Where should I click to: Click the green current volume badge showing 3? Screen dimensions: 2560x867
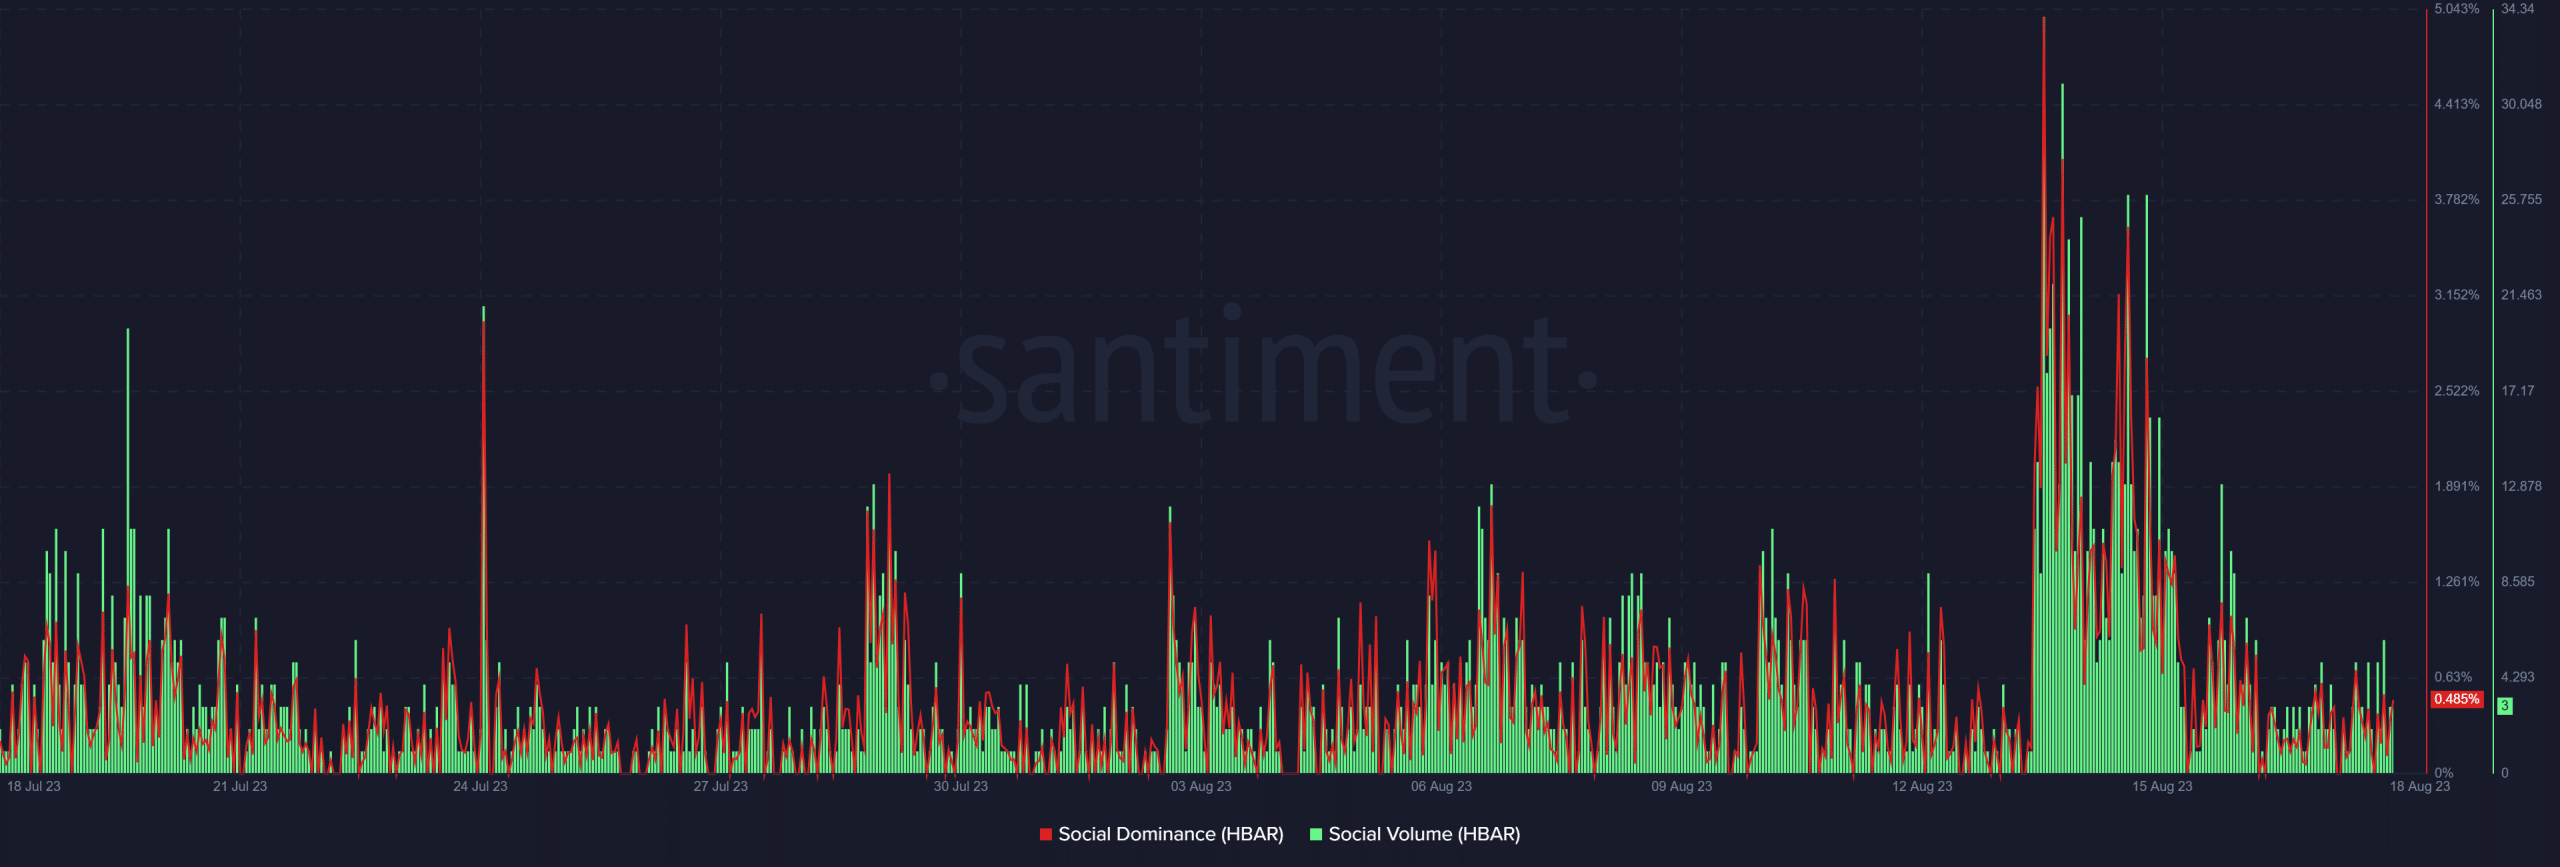tap(2505, 706)
